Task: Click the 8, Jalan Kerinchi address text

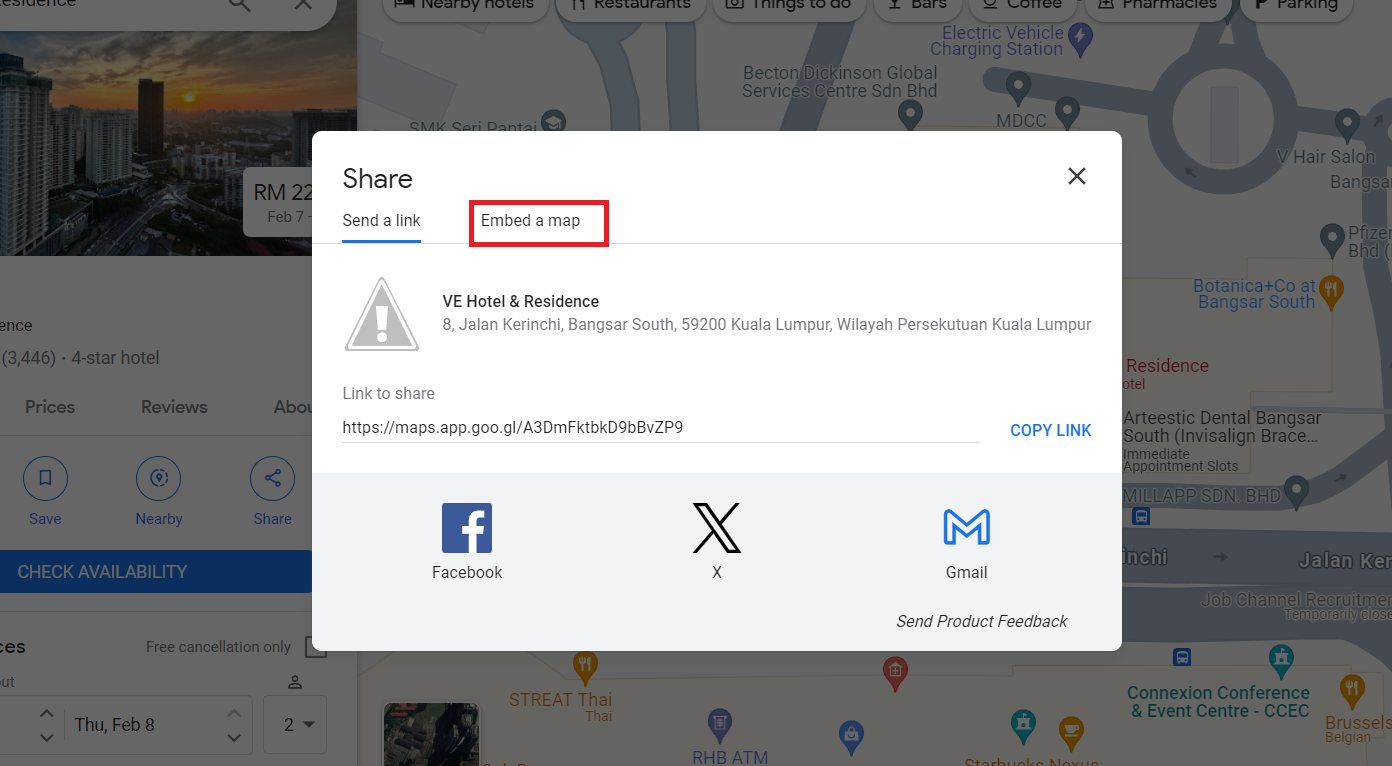Action: [766, 325]
